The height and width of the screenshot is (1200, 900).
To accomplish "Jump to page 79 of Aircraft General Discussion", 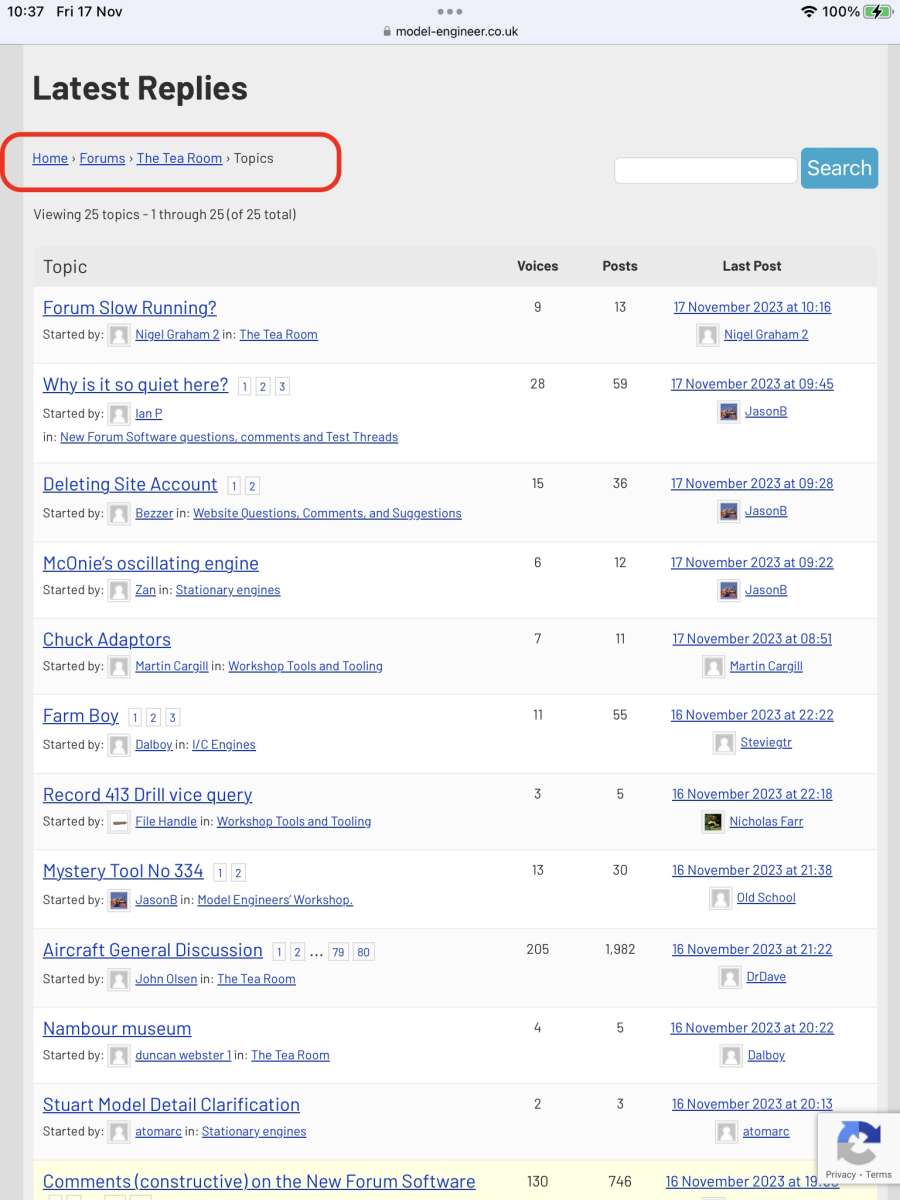I will click(338, 952).
